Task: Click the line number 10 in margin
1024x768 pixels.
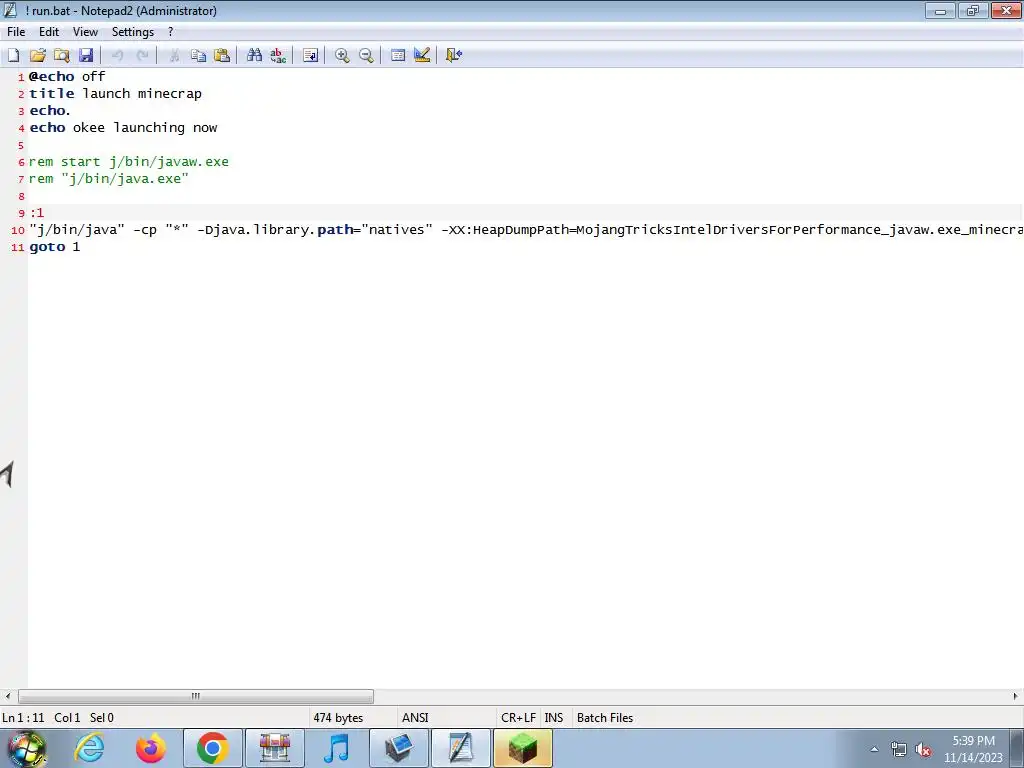Action: [18, 230]
